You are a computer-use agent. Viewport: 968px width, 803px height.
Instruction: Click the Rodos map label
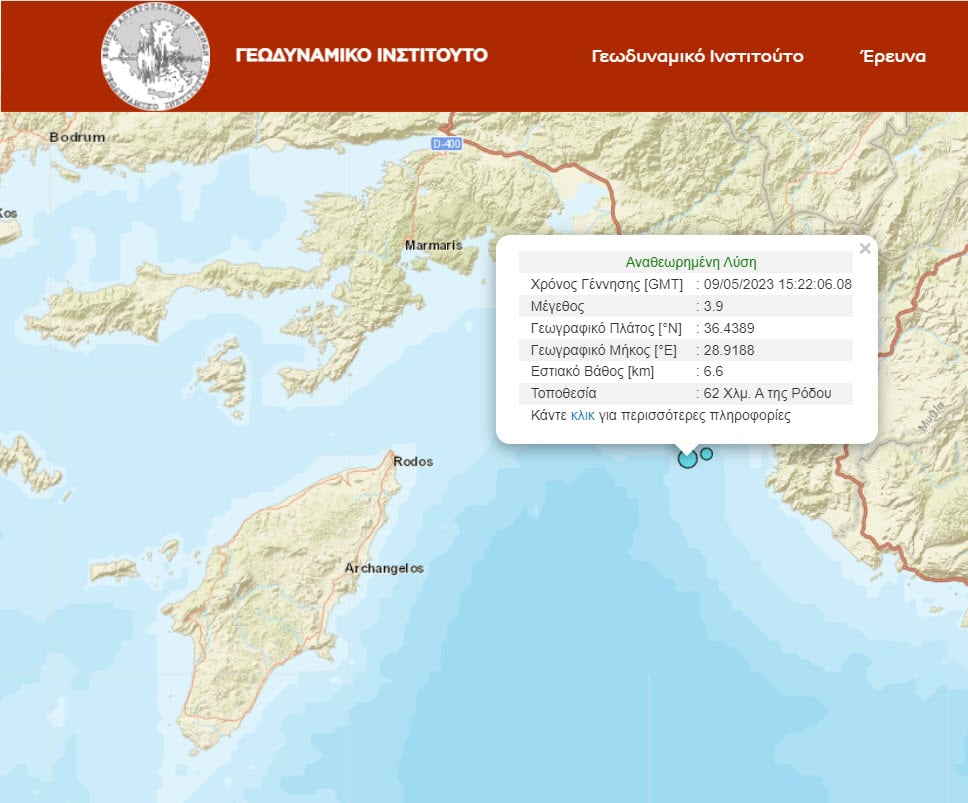click(x=413, y=461)
